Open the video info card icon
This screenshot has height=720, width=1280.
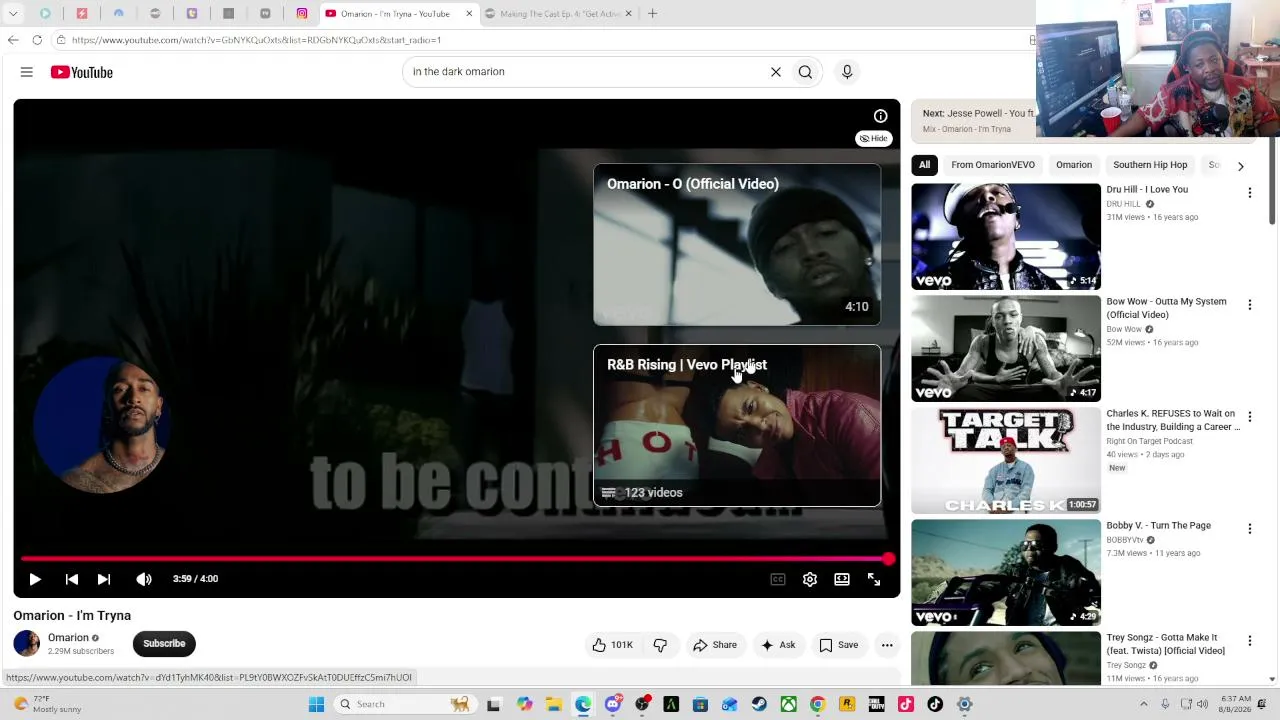pyautogui.click(x=880, y=116)
